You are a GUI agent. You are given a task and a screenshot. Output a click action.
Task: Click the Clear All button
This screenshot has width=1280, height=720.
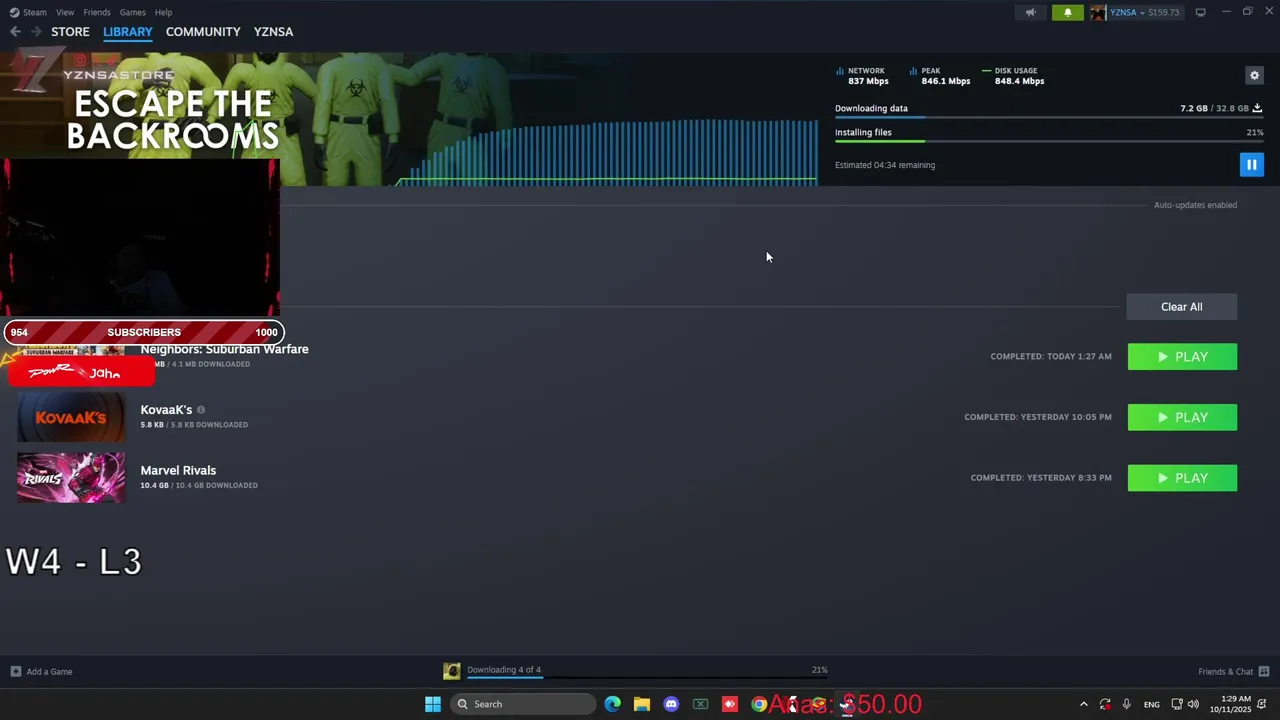tap(1181, 307)
